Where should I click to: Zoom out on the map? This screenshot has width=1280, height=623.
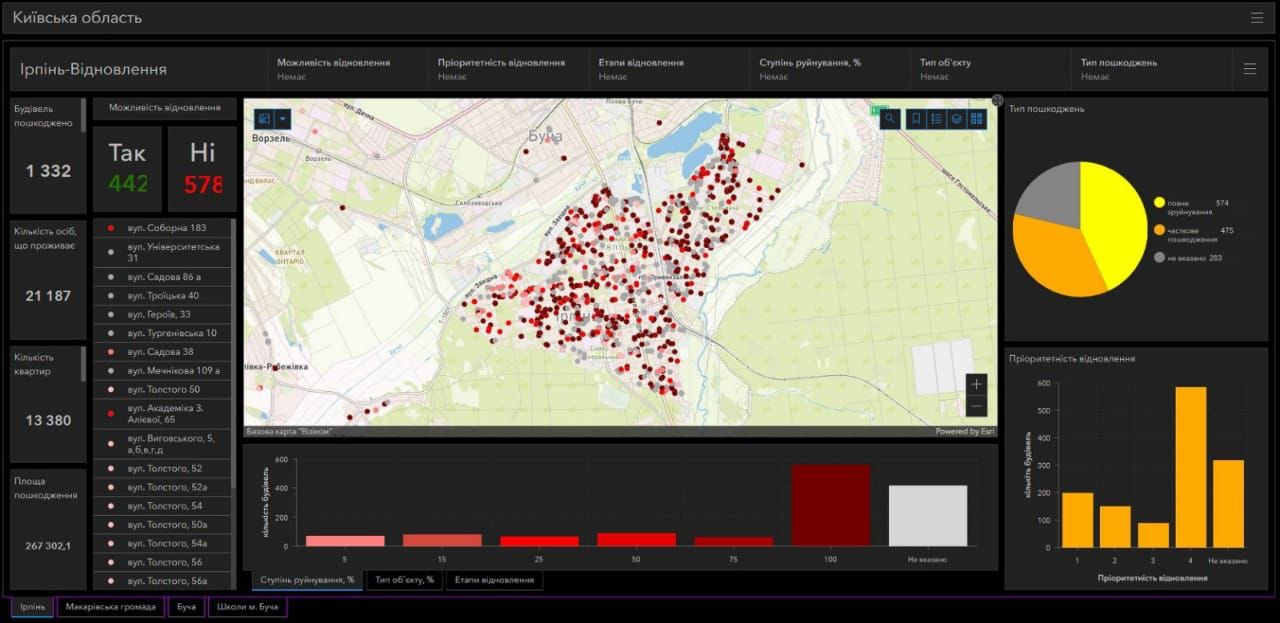click(x=976, y=406)
